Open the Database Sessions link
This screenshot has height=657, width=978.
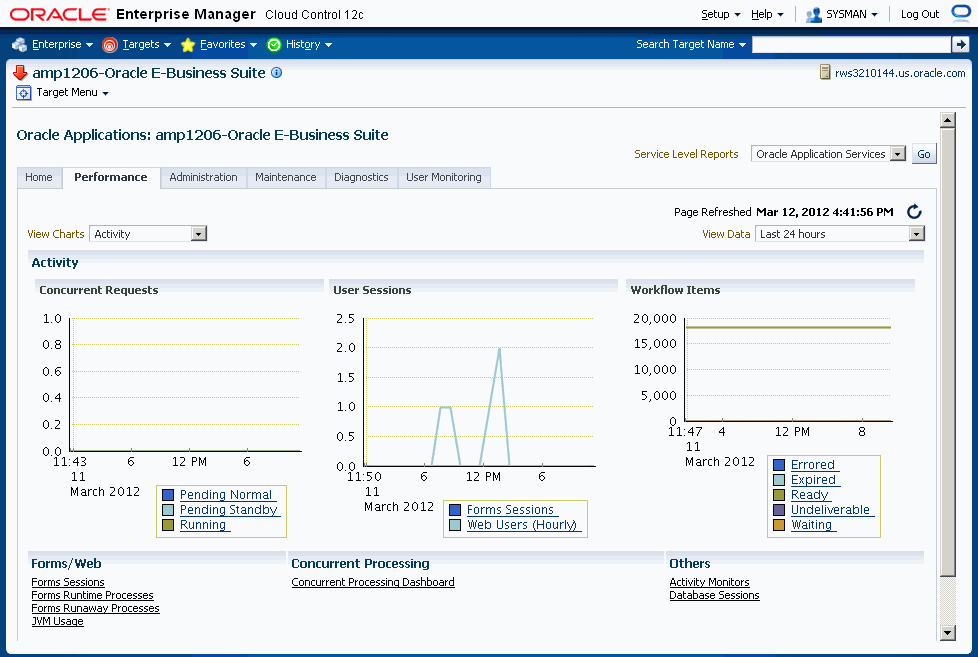pyautogui.click(x=714, y=595)
